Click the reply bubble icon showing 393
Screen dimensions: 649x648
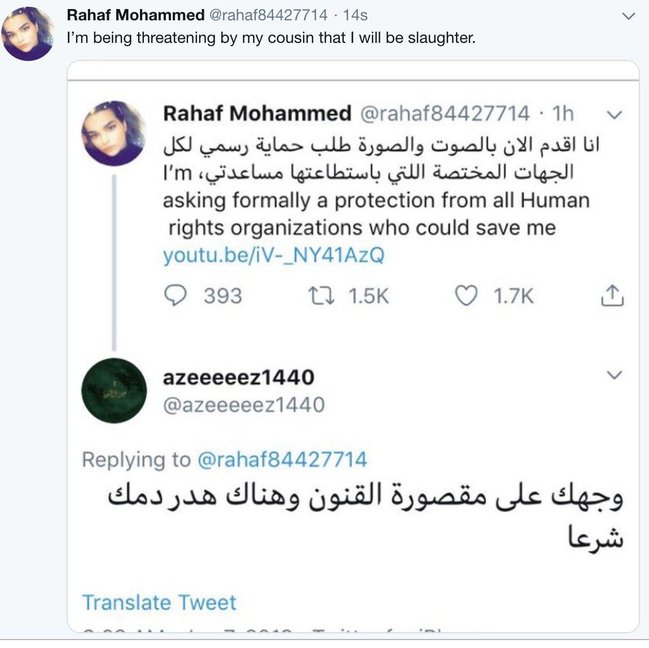tap(177, 295)
